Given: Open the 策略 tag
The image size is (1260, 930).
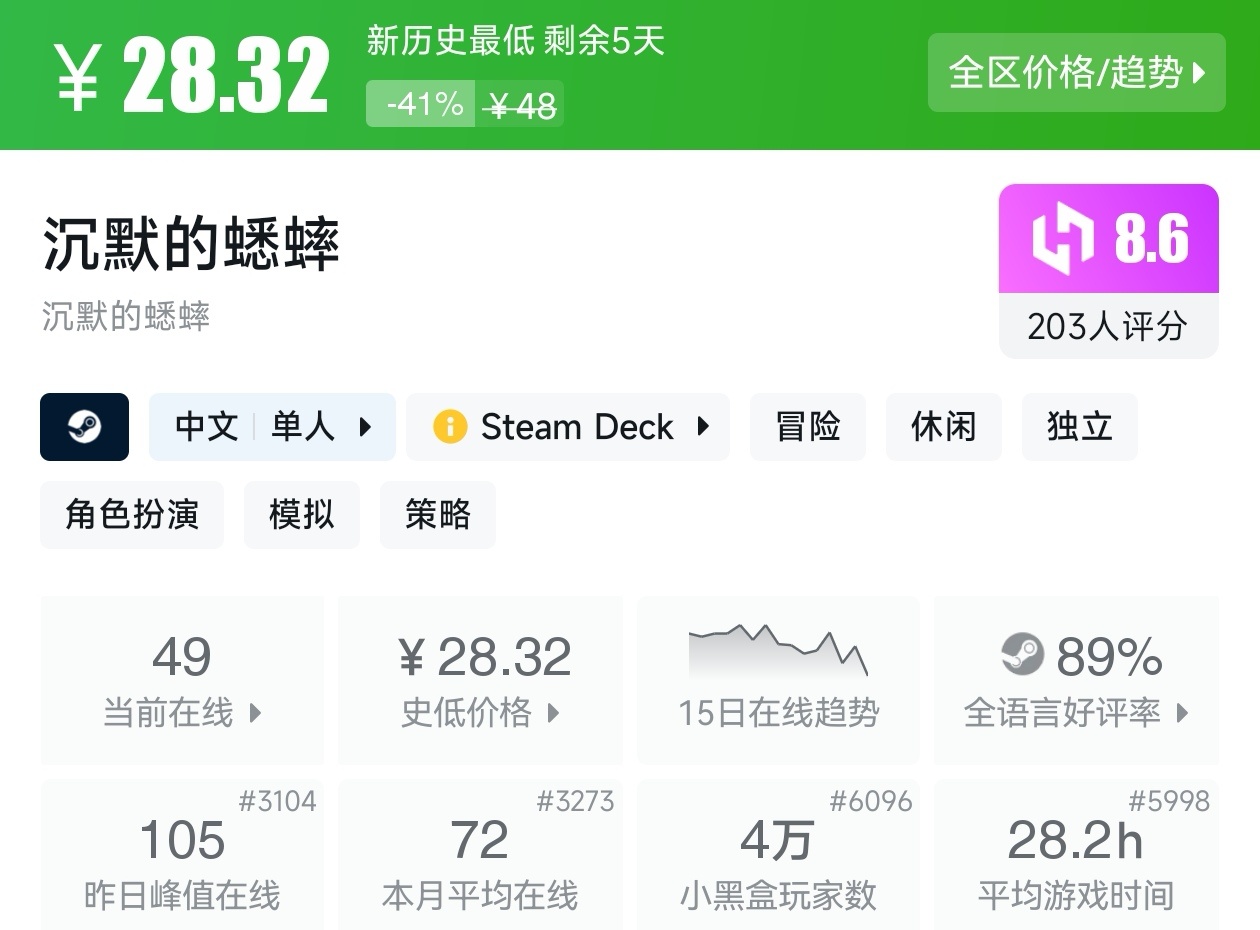Looking at the screenshot, I should click(x=437, y=515).
